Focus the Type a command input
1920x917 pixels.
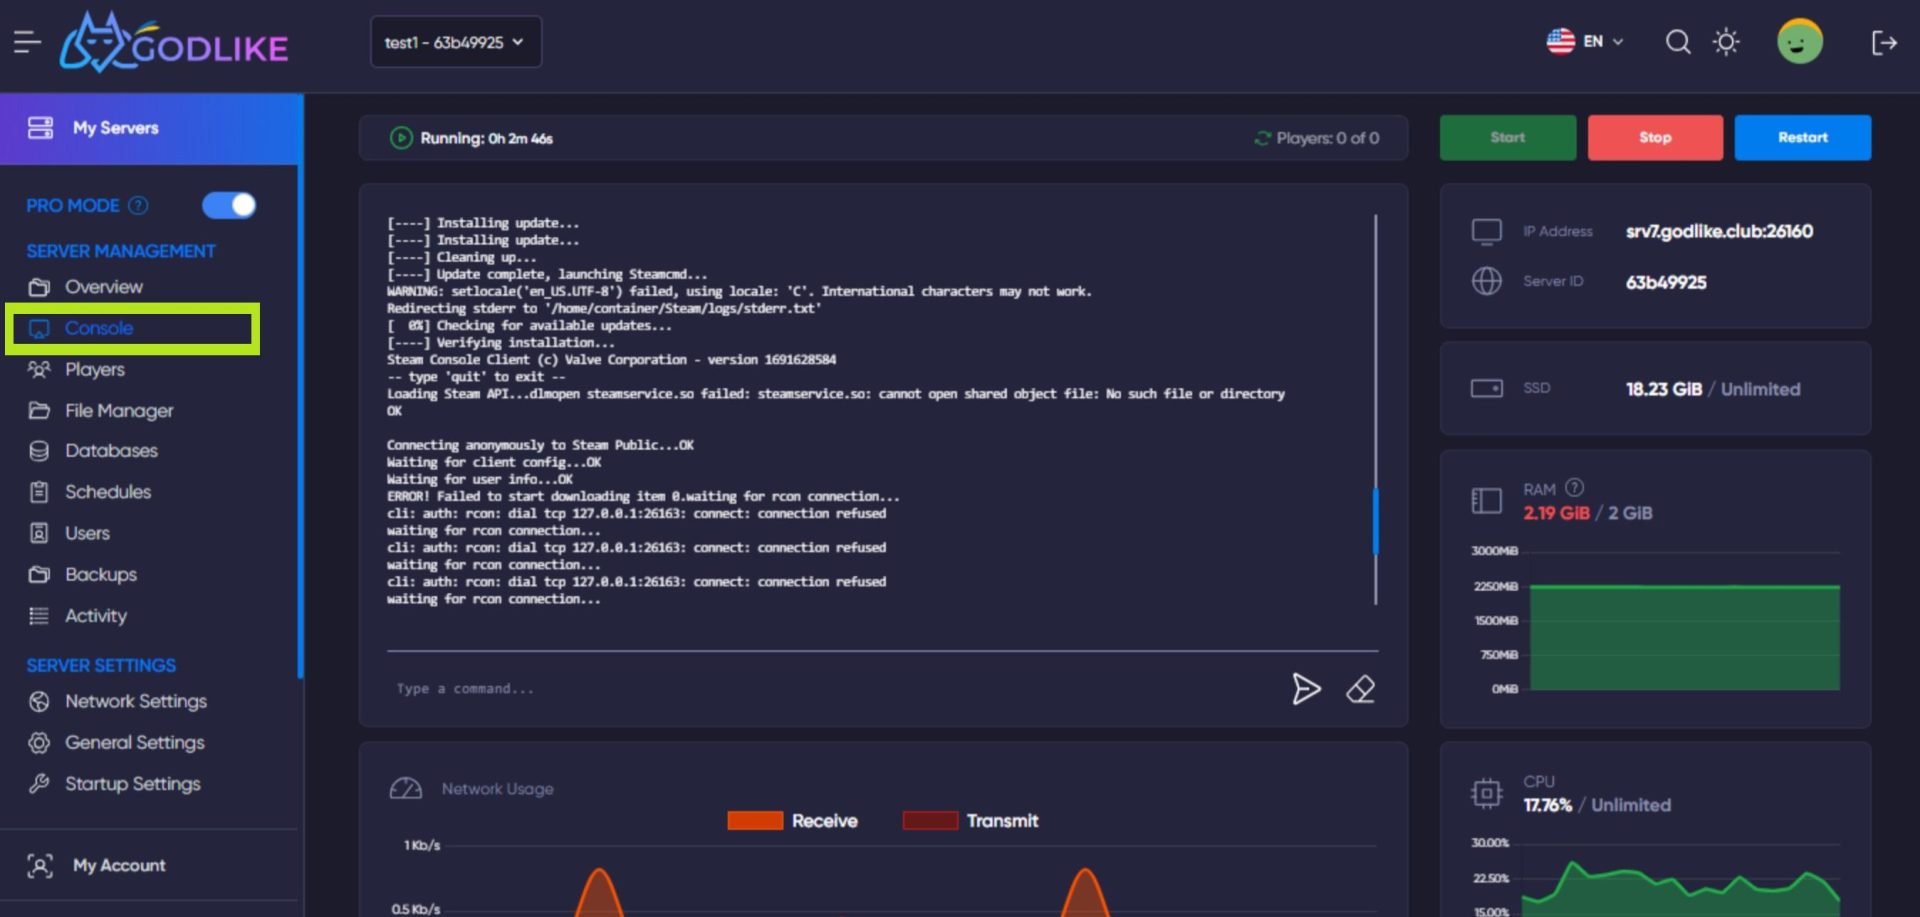830,689
